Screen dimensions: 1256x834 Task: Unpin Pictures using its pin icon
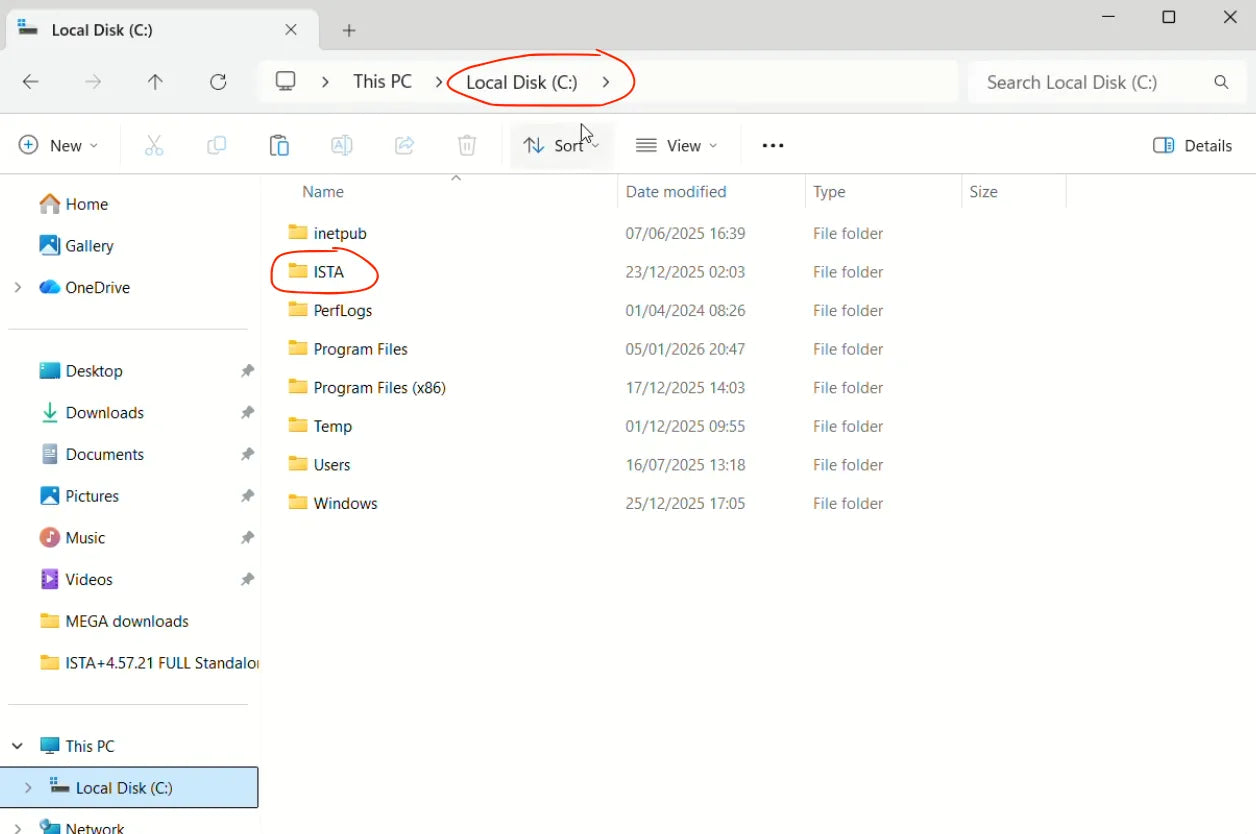pyautogui.click(x=247, y=496)
